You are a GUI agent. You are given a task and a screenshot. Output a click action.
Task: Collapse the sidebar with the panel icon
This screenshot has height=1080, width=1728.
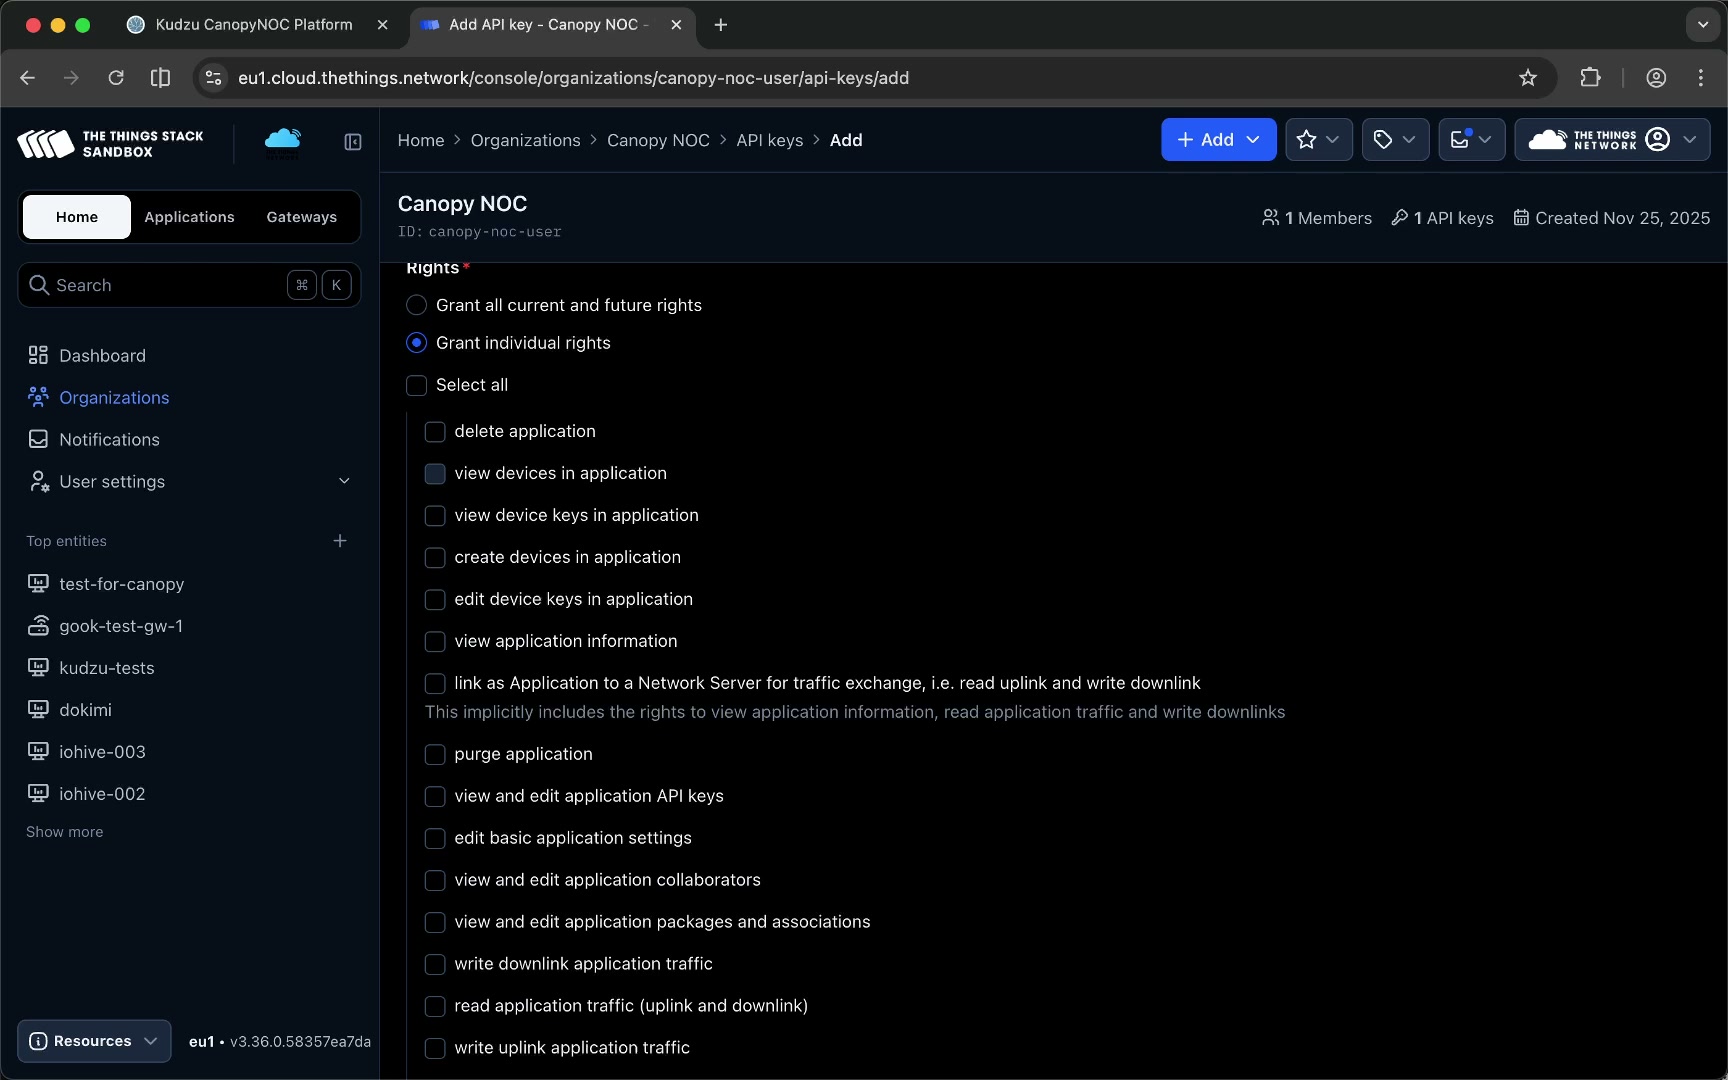coord(353,142)
